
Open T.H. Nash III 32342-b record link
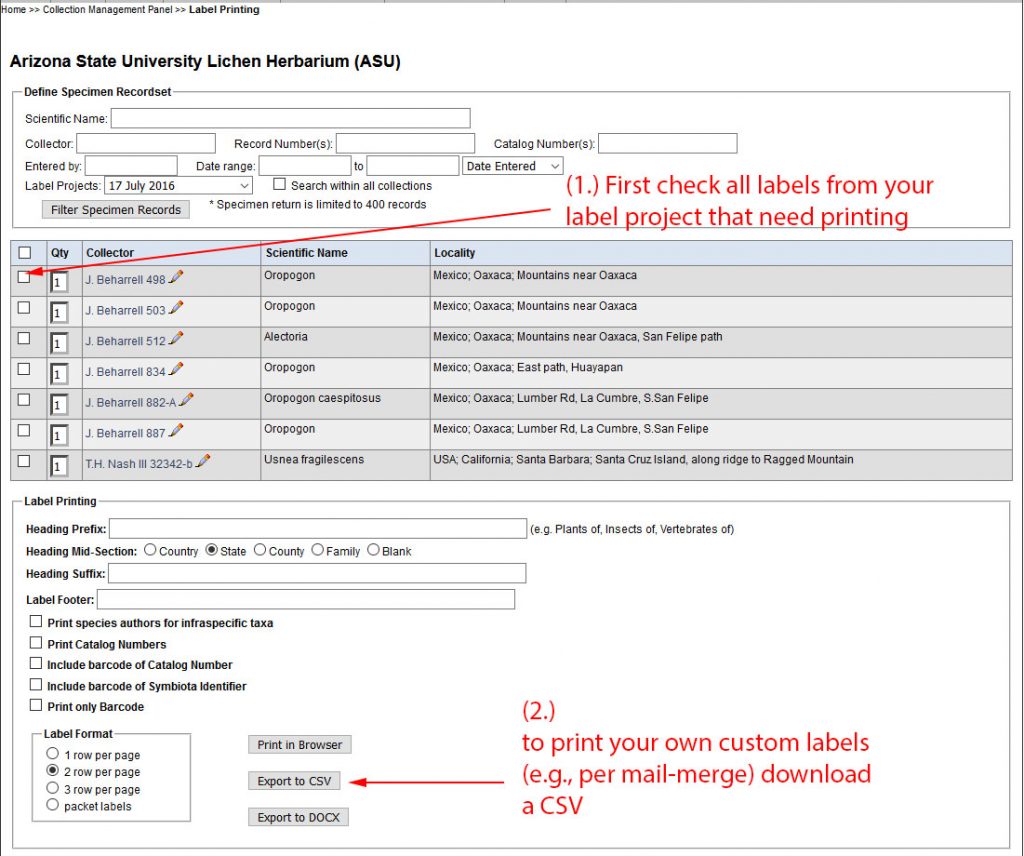(x=138, y=464)
